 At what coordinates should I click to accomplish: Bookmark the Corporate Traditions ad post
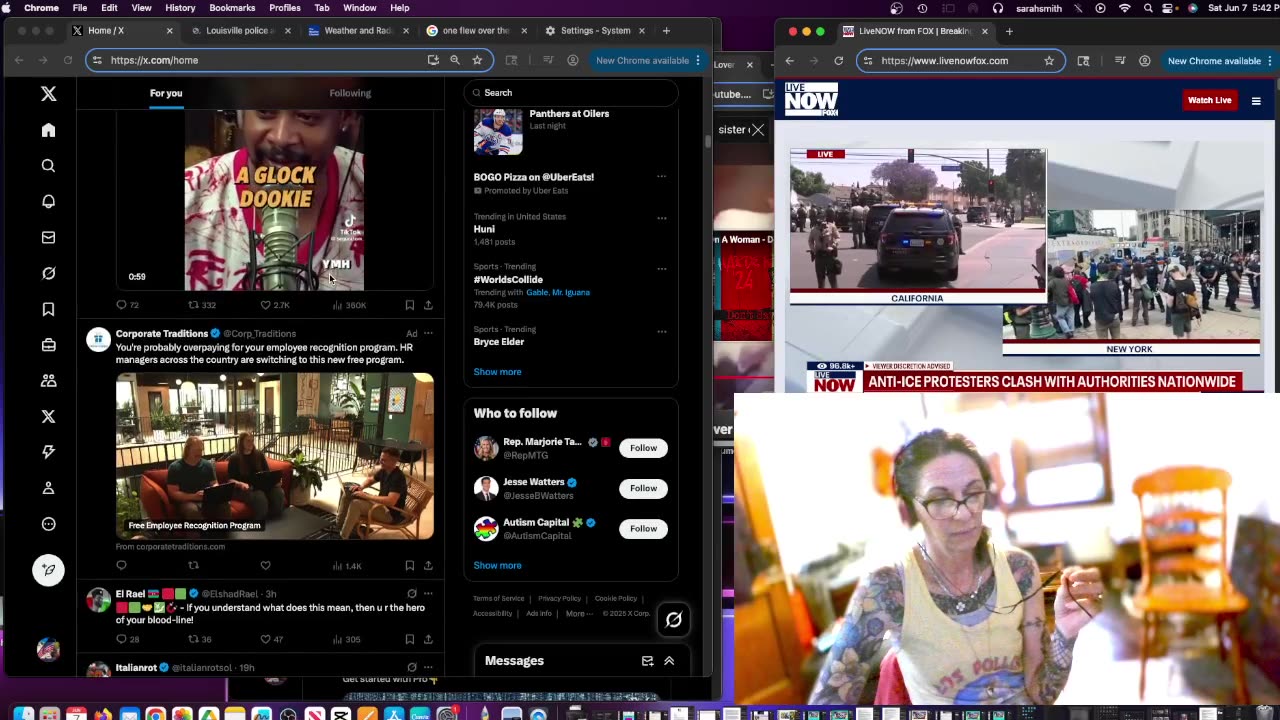click(x=409, y=566)
